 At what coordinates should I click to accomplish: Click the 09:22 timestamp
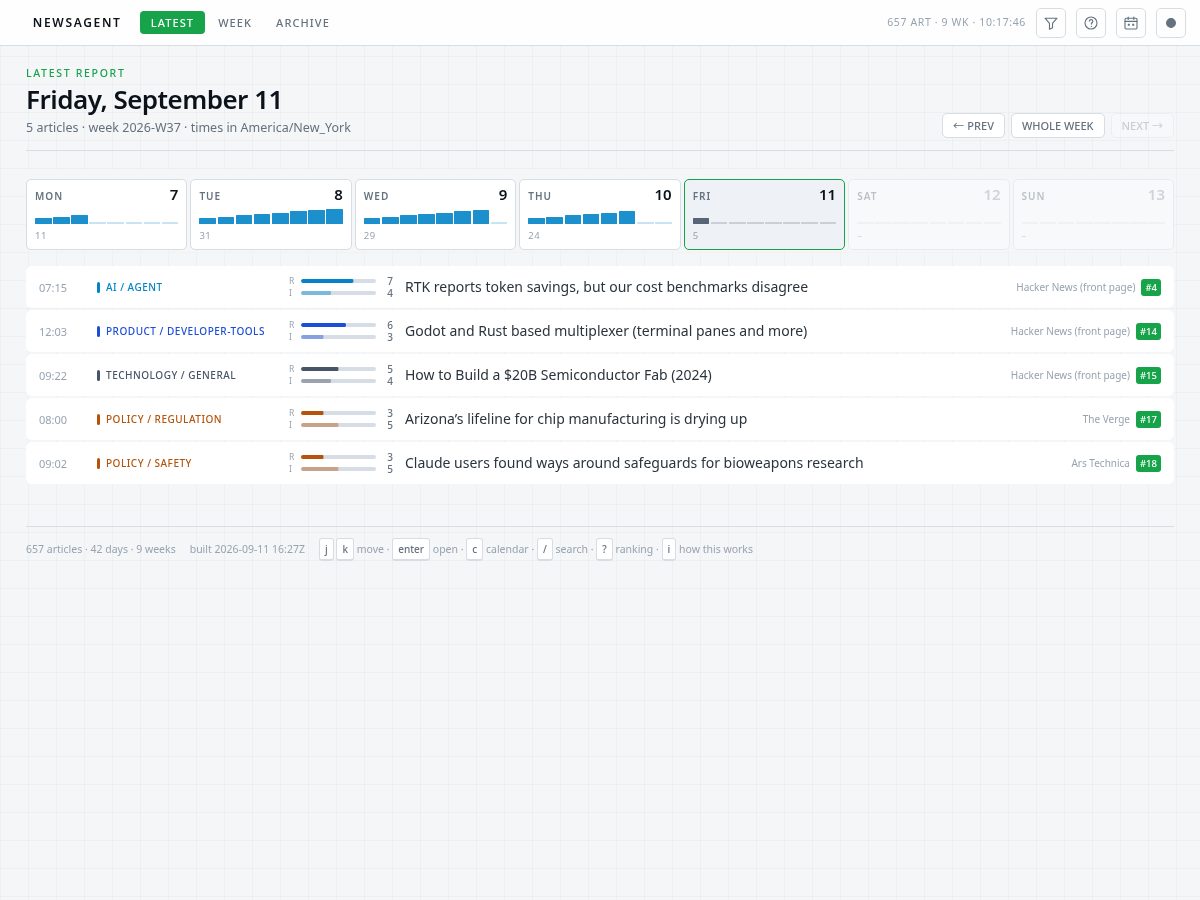click(x=53, y=376)
